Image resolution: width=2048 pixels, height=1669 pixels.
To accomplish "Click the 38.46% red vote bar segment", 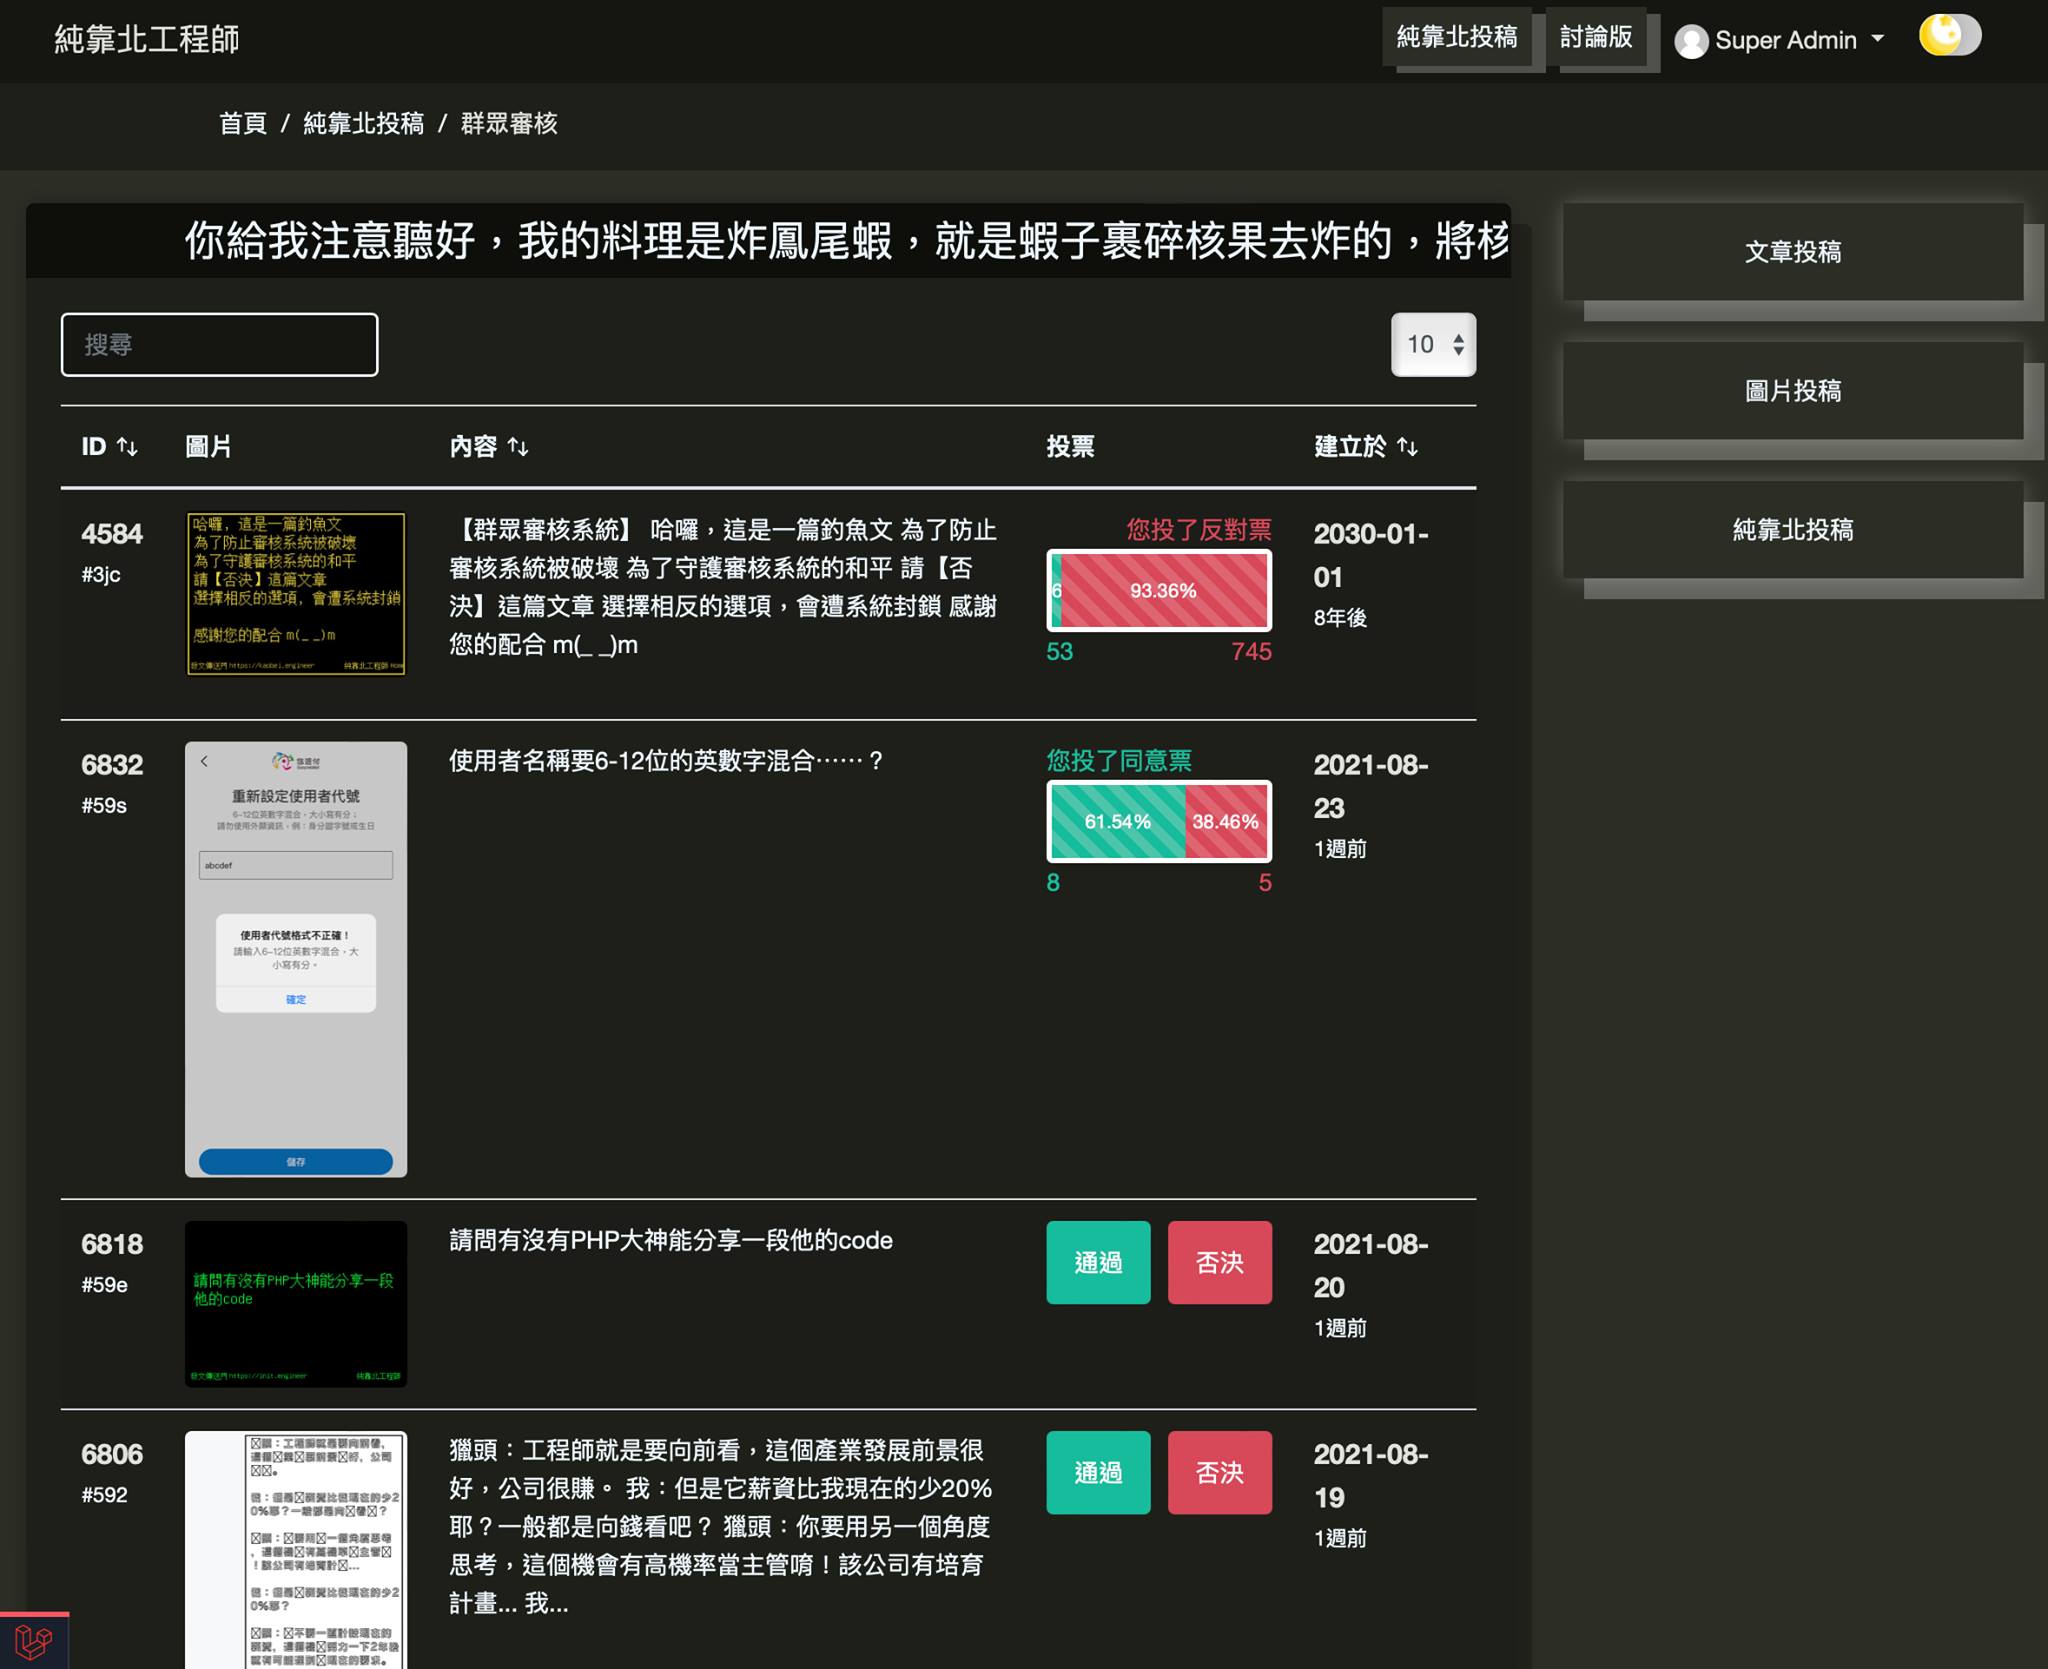I will 1226,822.
